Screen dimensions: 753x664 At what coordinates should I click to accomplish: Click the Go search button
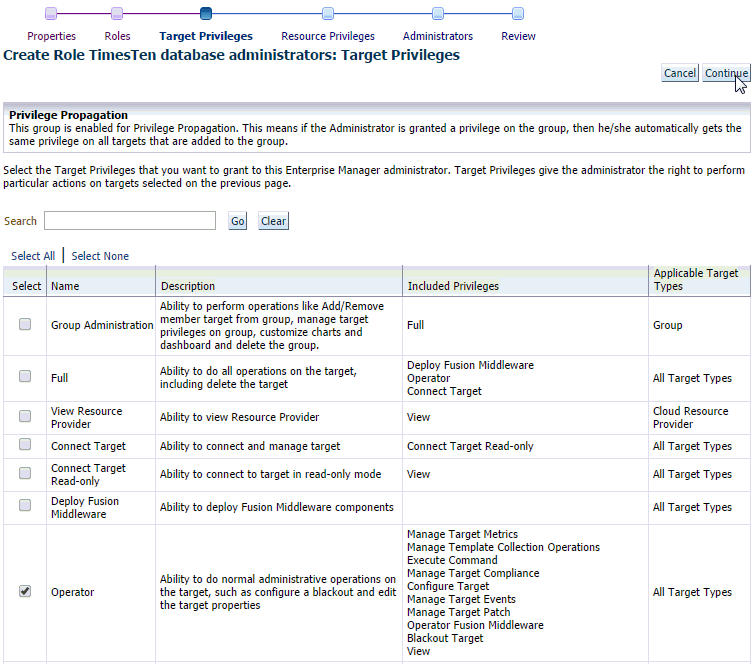tap(237, 221)
